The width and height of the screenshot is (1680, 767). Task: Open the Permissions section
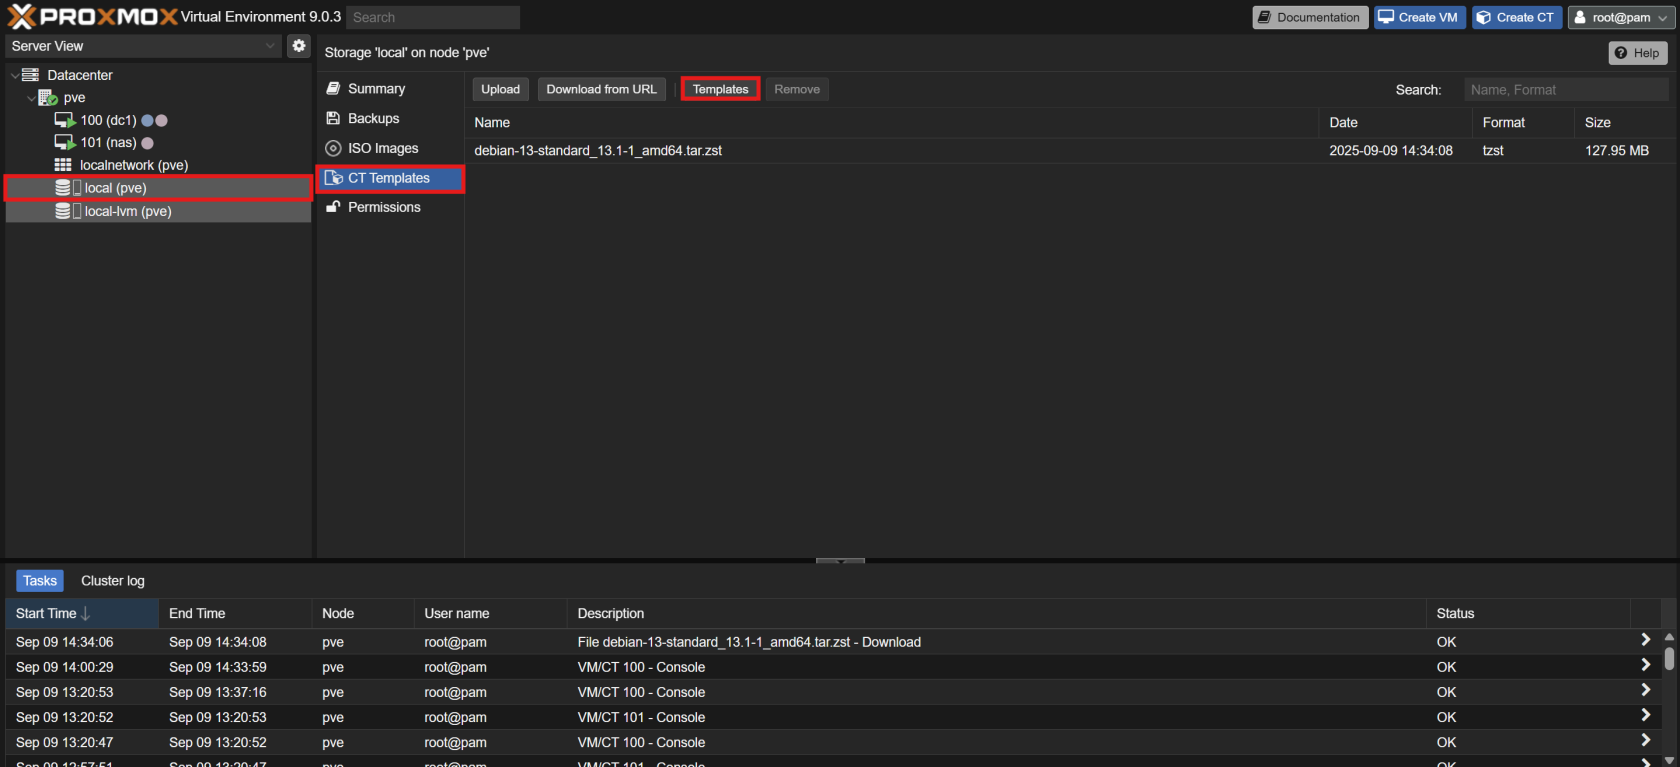tap(383, 207)
